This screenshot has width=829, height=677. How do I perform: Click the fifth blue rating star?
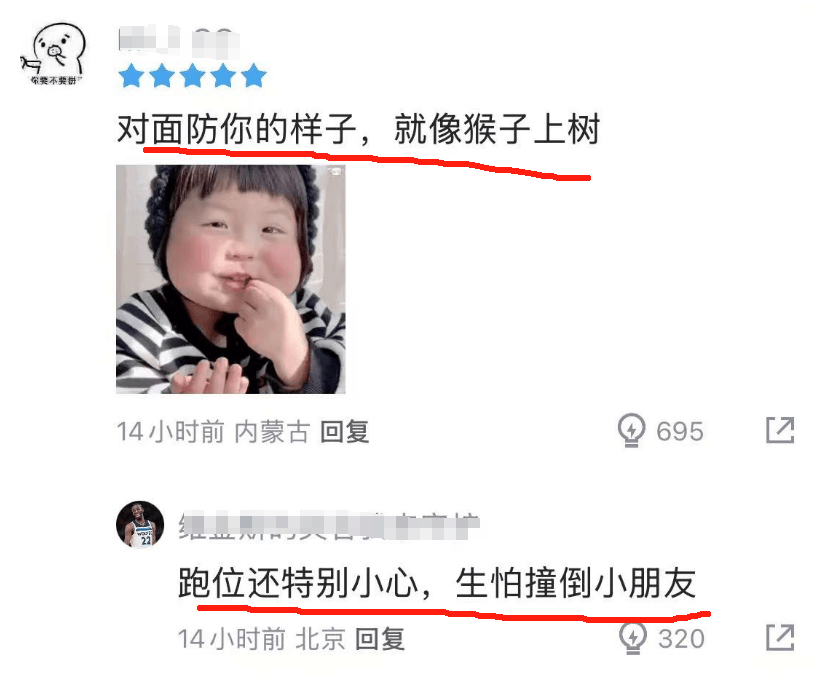(254, 76)
